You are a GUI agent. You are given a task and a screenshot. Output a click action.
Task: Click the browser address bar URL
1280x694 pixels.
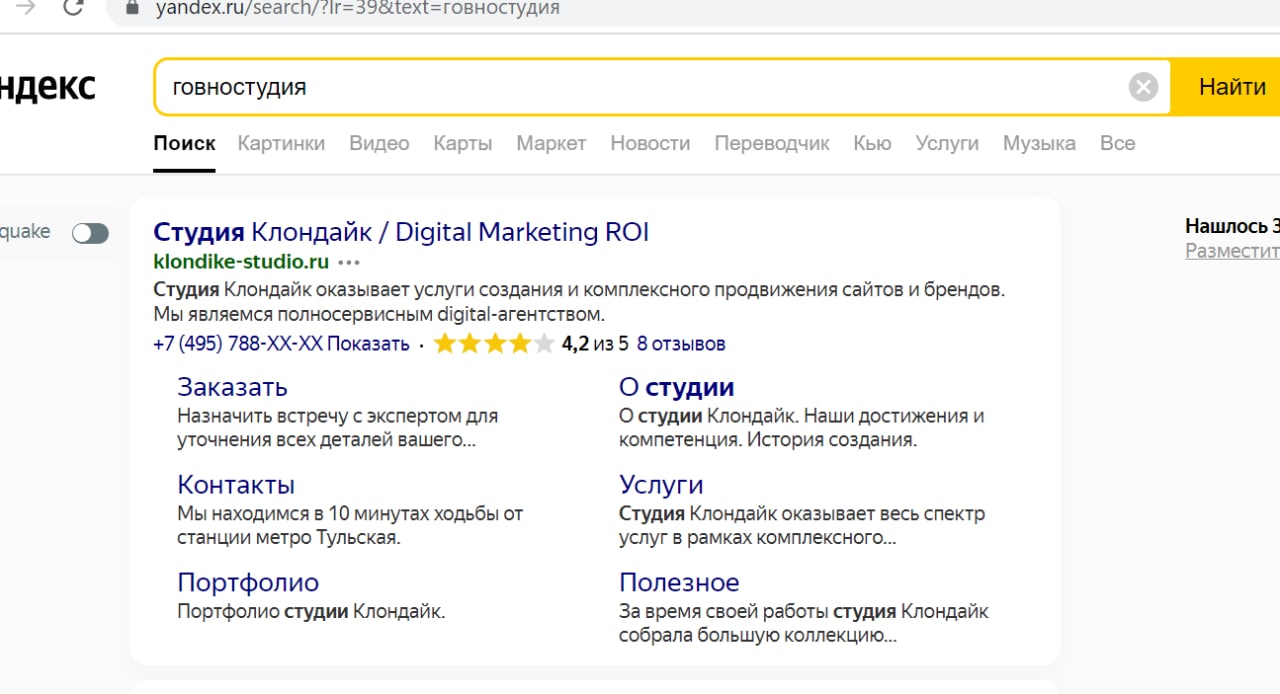click(358, 8)
